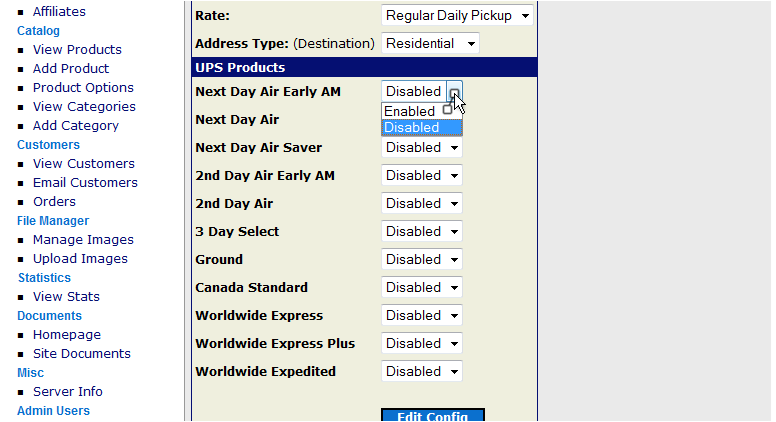Screen dimensions: 776x422
Task: Open the Address Type dropdown
Action: [430, 44]
